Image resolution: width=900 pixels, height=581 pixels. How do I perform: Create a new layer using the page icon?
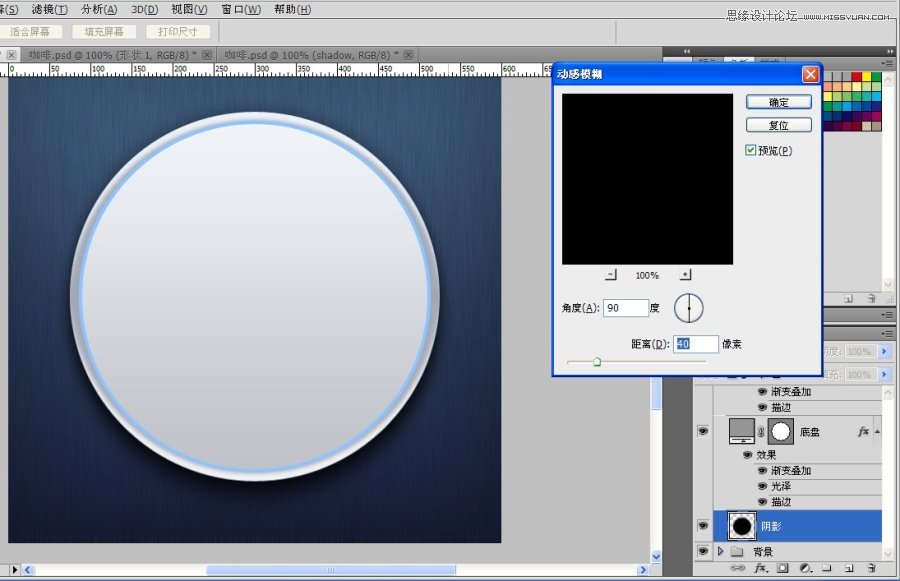[x=849, y=568]
